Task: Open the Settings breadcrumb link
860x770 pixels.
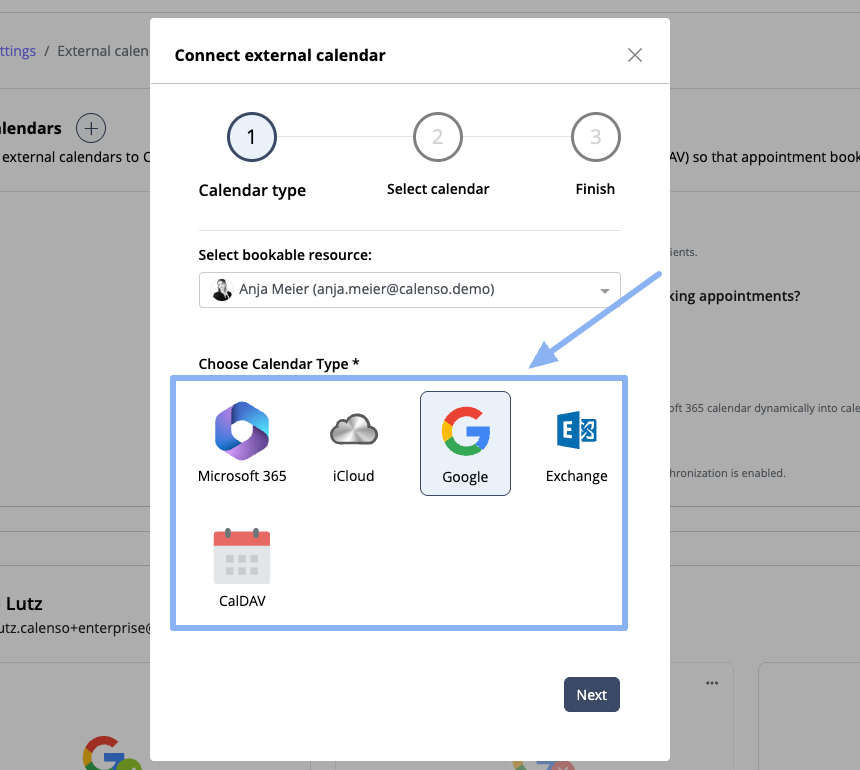Action: pos(16,51)
